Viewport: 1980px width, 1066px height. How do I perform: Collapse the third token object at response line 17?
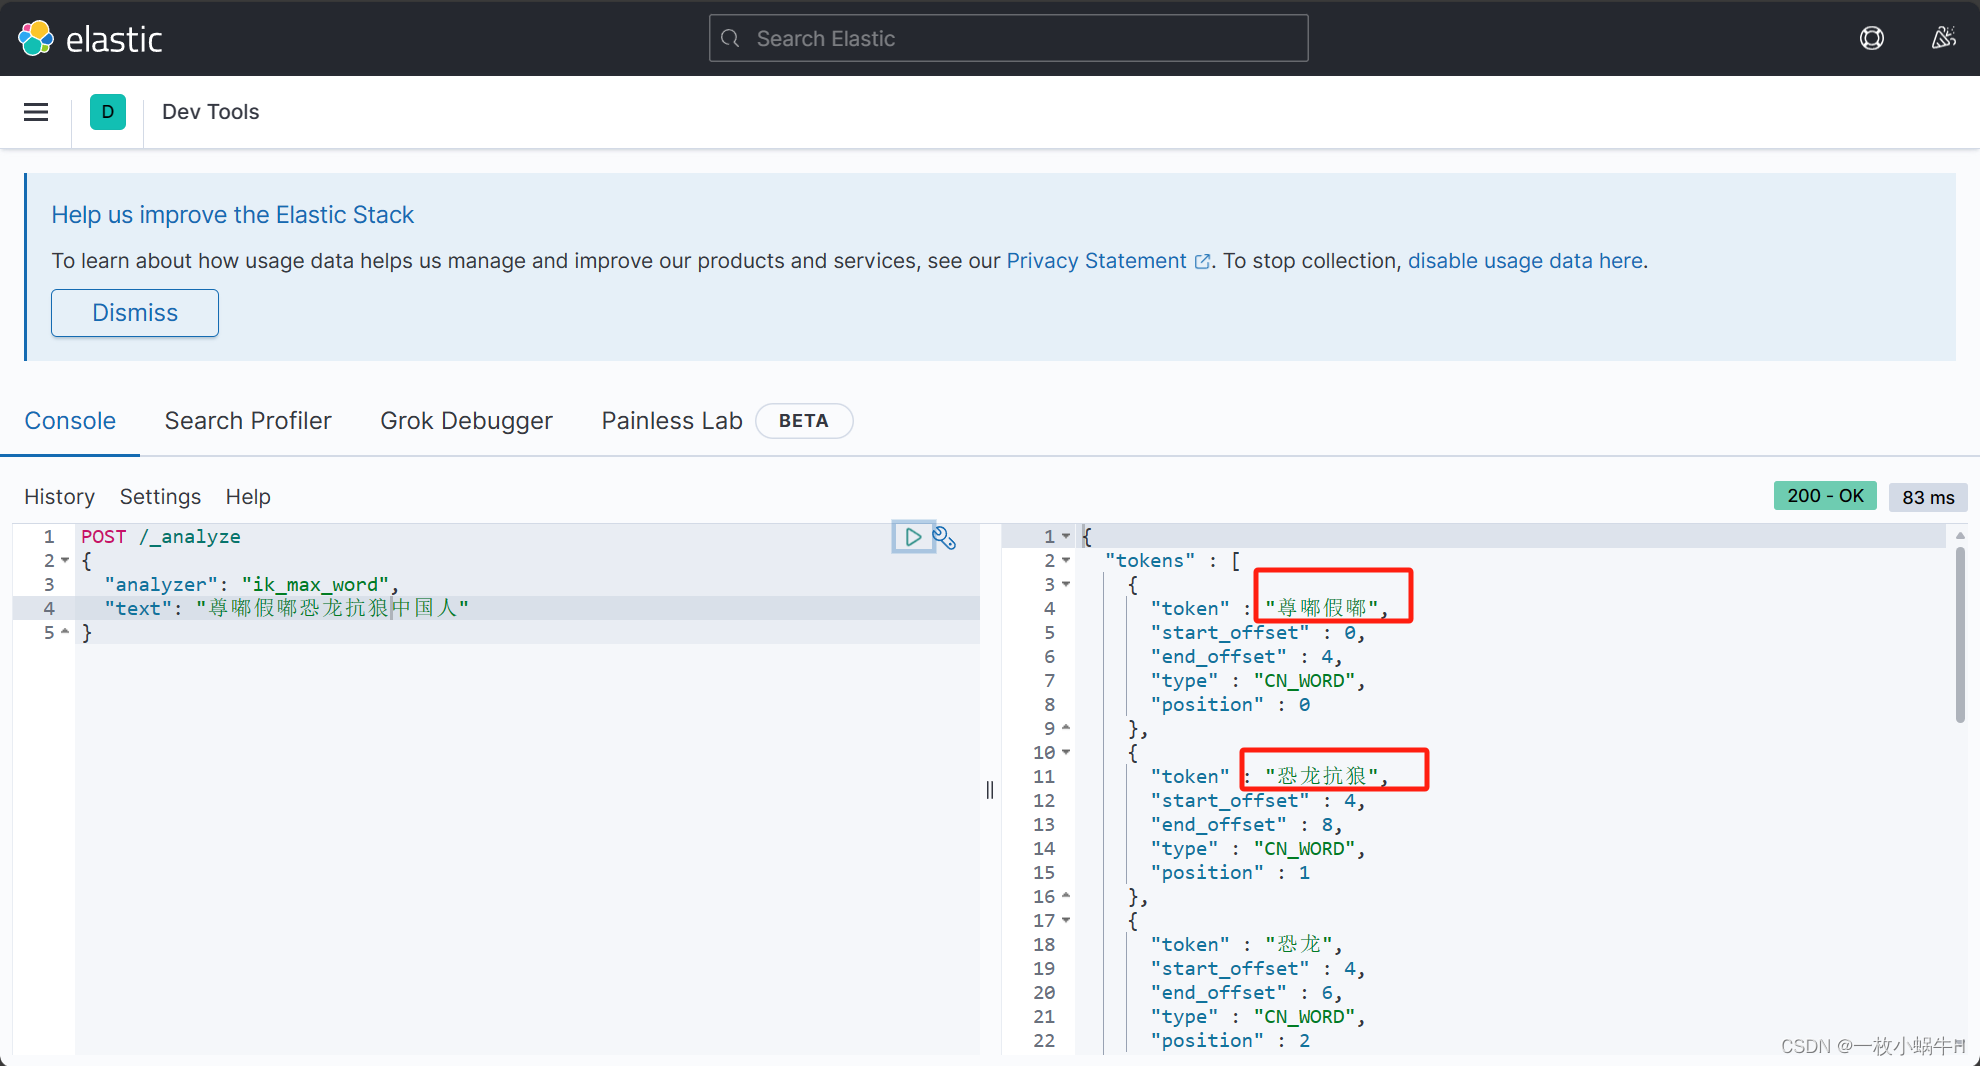[x=1066, y=920]
